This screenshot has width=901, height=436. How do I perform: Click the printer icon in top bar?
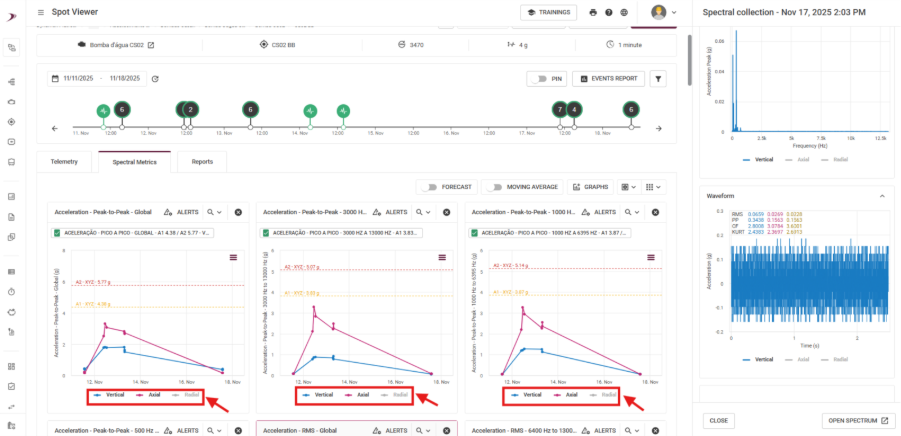(593, 12)
